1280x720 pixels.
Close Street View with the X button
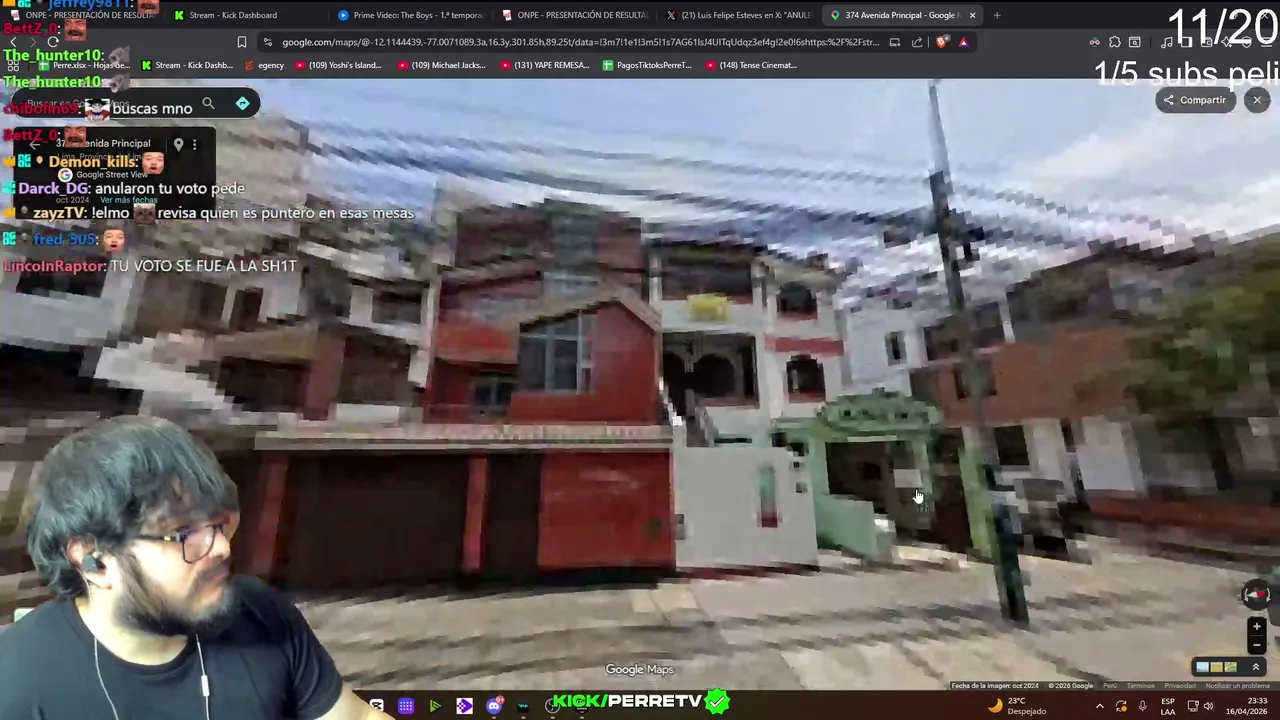point(1257,100)
